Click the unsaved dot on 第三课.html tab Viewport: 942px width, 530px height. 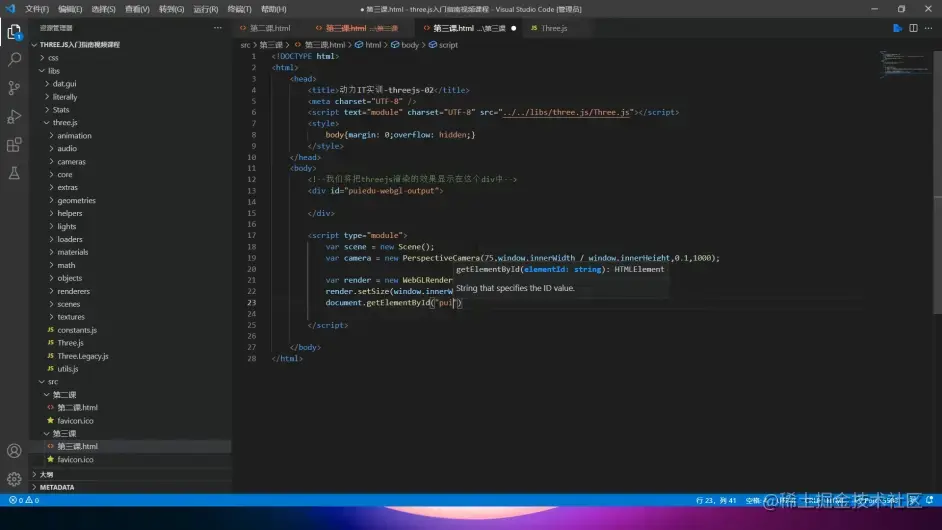514,28
